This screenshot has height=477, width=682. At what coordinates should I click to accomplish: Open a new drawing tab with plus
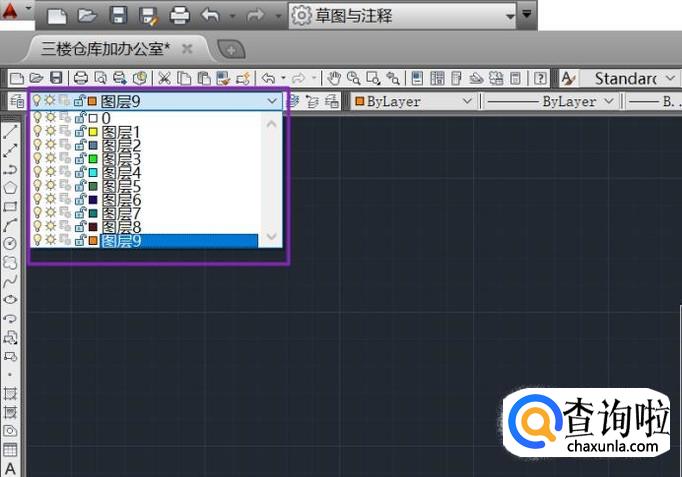pyautogui.click(x=231, y=50)
